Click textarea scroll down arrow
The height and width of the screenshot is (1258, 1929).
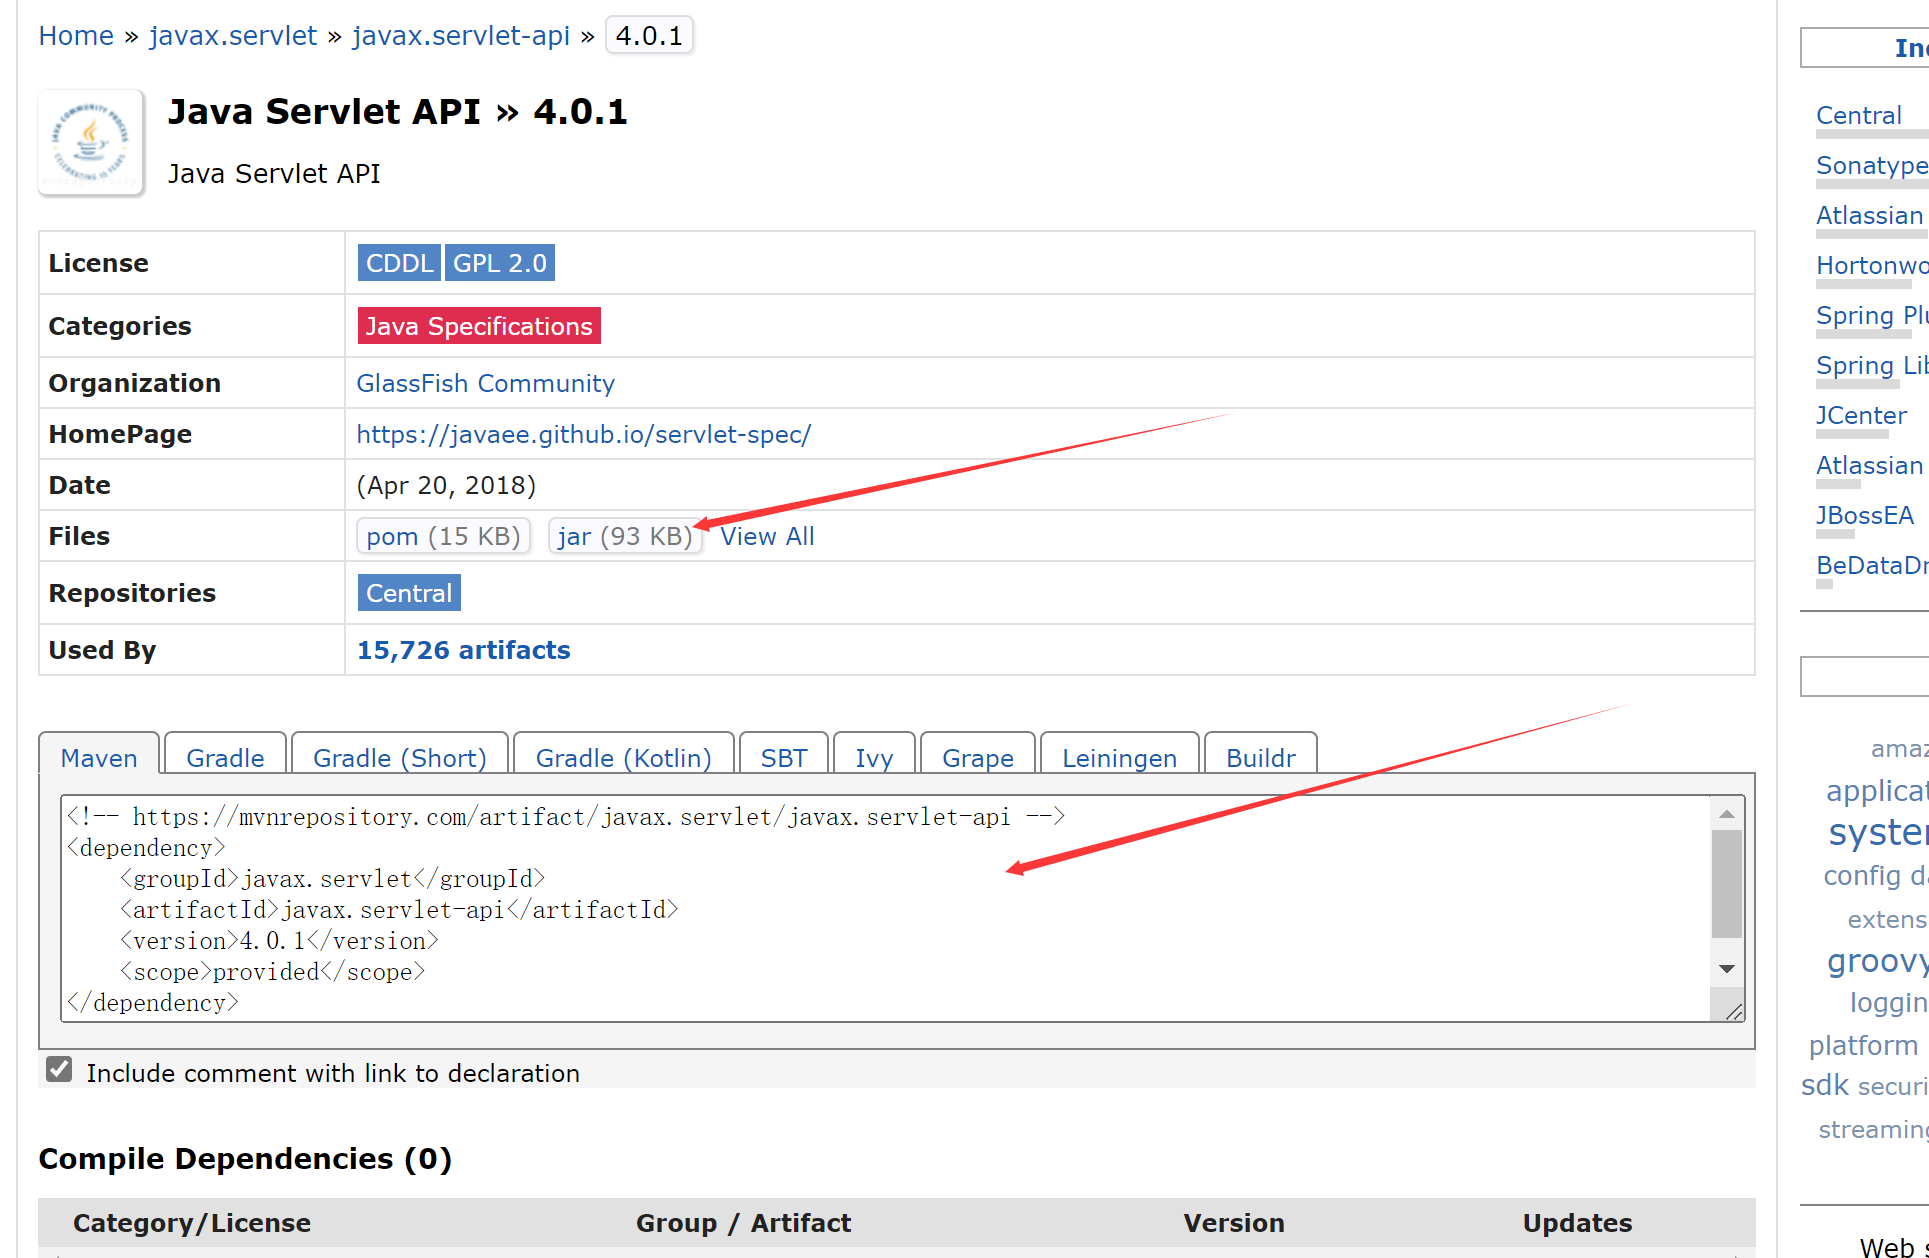pos(1726,968)
